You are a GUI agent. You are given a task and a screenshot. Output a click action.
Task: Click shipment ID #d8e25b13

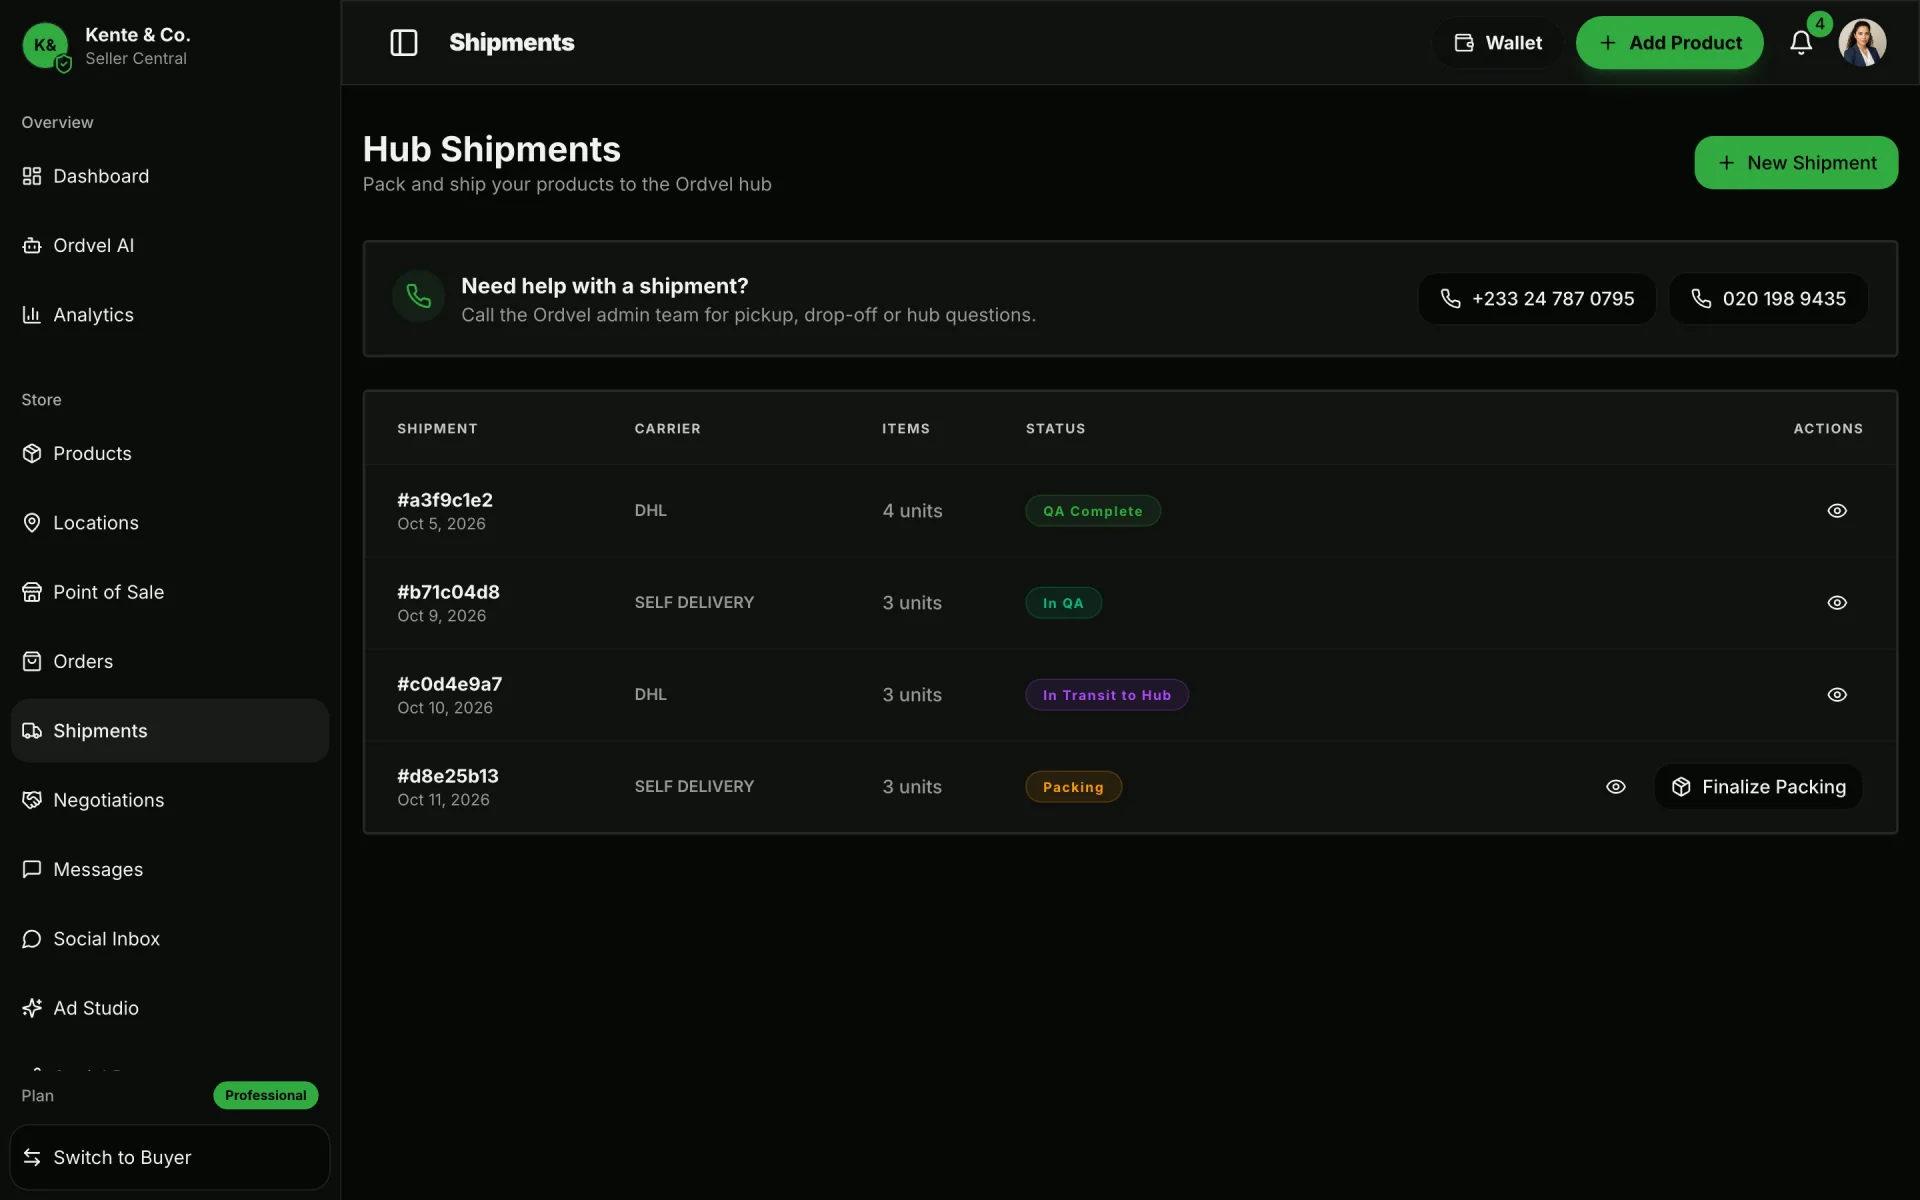[x=447, y=776]
